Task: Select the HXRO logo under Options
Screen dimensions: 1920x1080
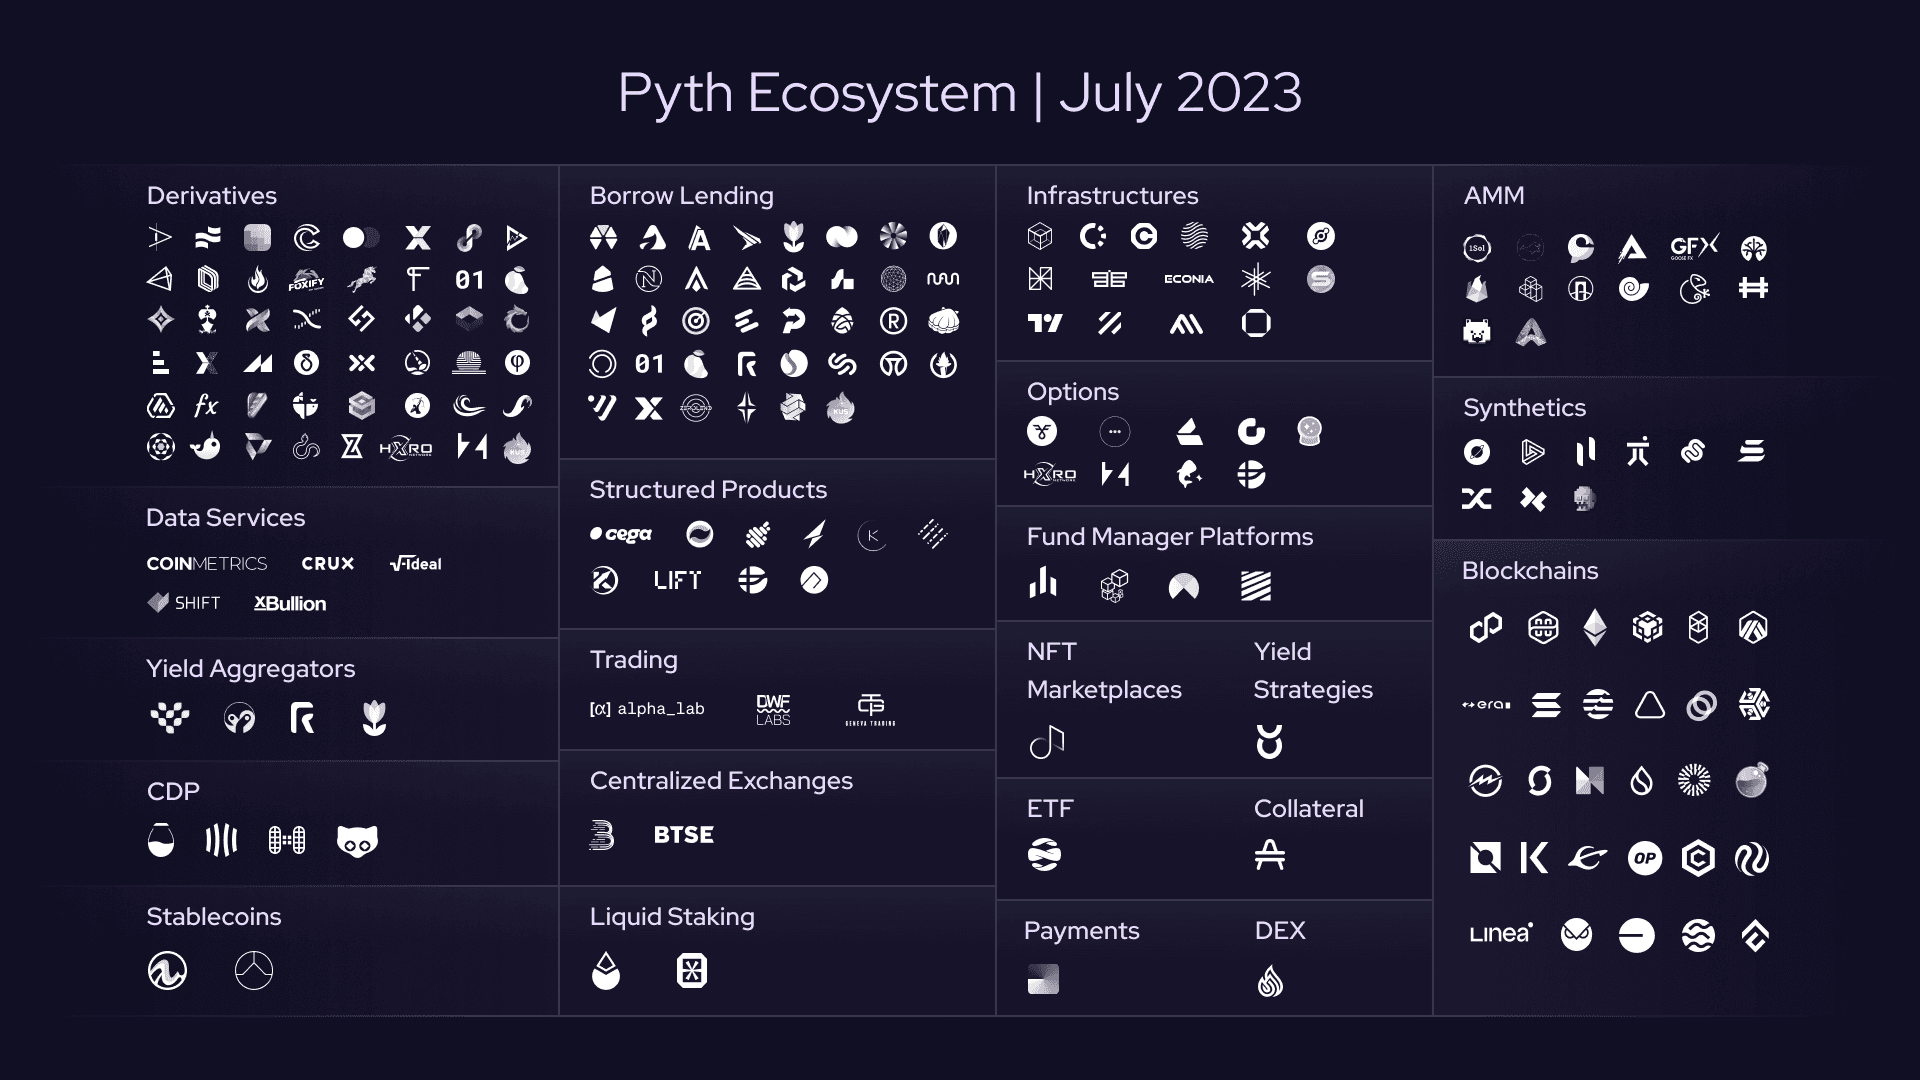Action: (x=1050, y=474)
